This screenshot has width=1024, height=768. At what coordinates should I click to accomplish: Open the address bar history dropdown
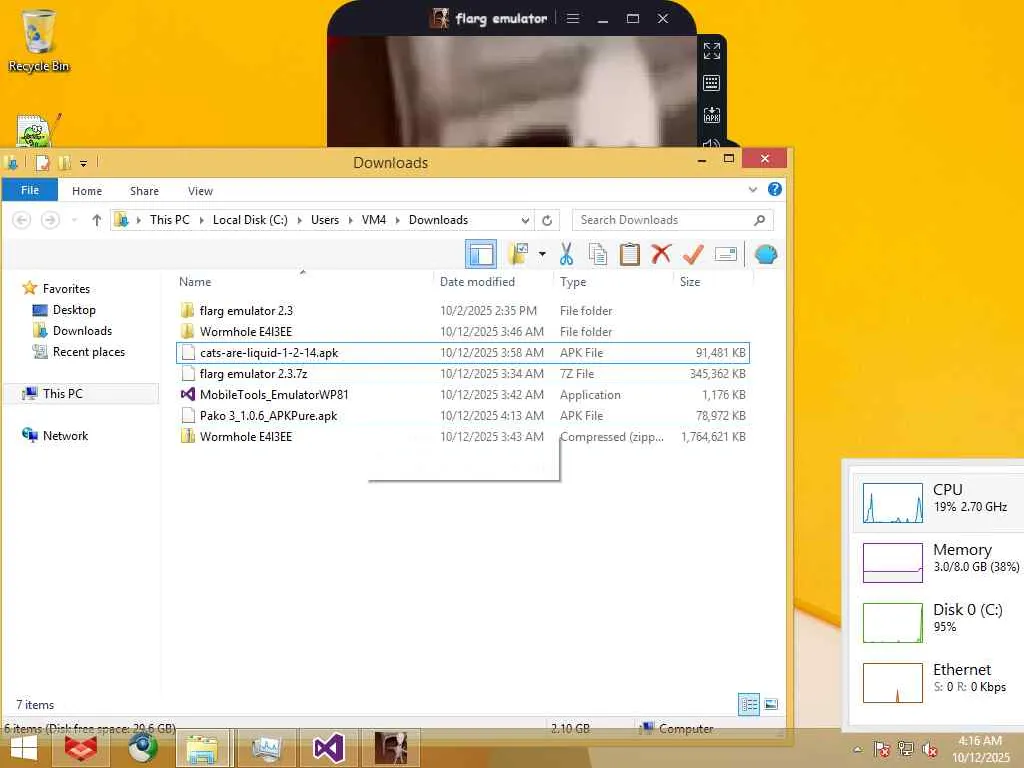(525, 220)
